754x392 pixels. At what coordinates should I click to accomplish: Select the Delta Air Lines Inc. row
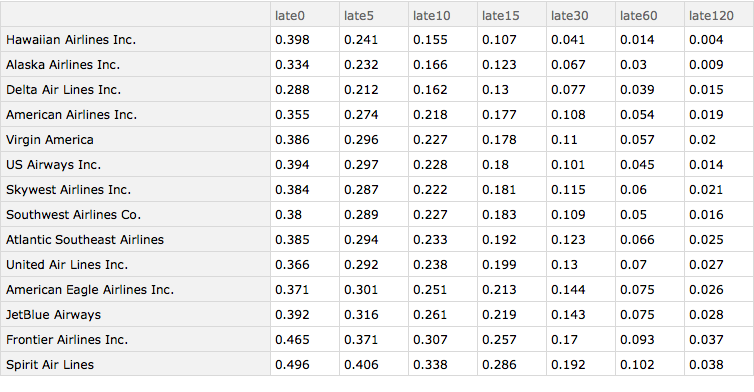click(x=377, y=89)
